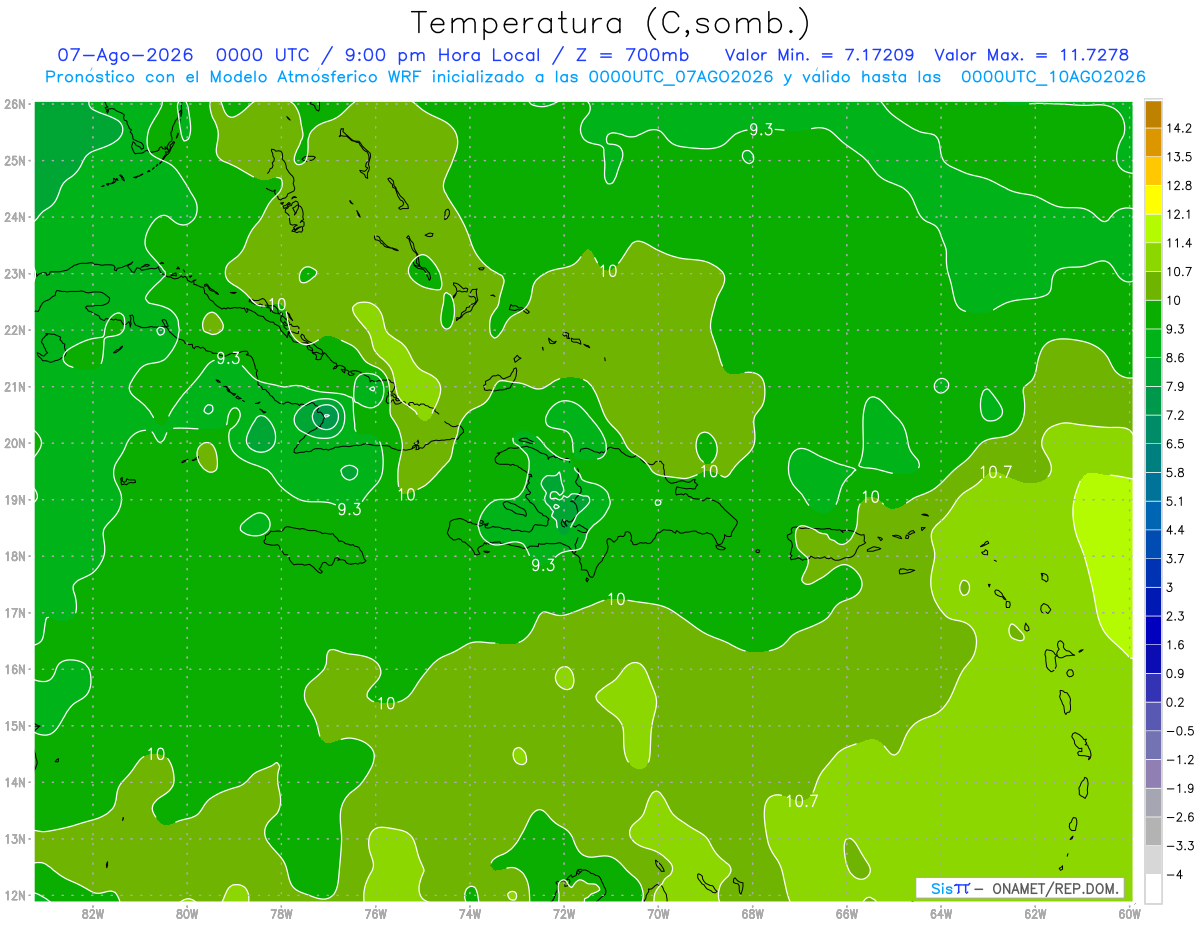Click the Sisπ logo text

click(x=950, y=888)
